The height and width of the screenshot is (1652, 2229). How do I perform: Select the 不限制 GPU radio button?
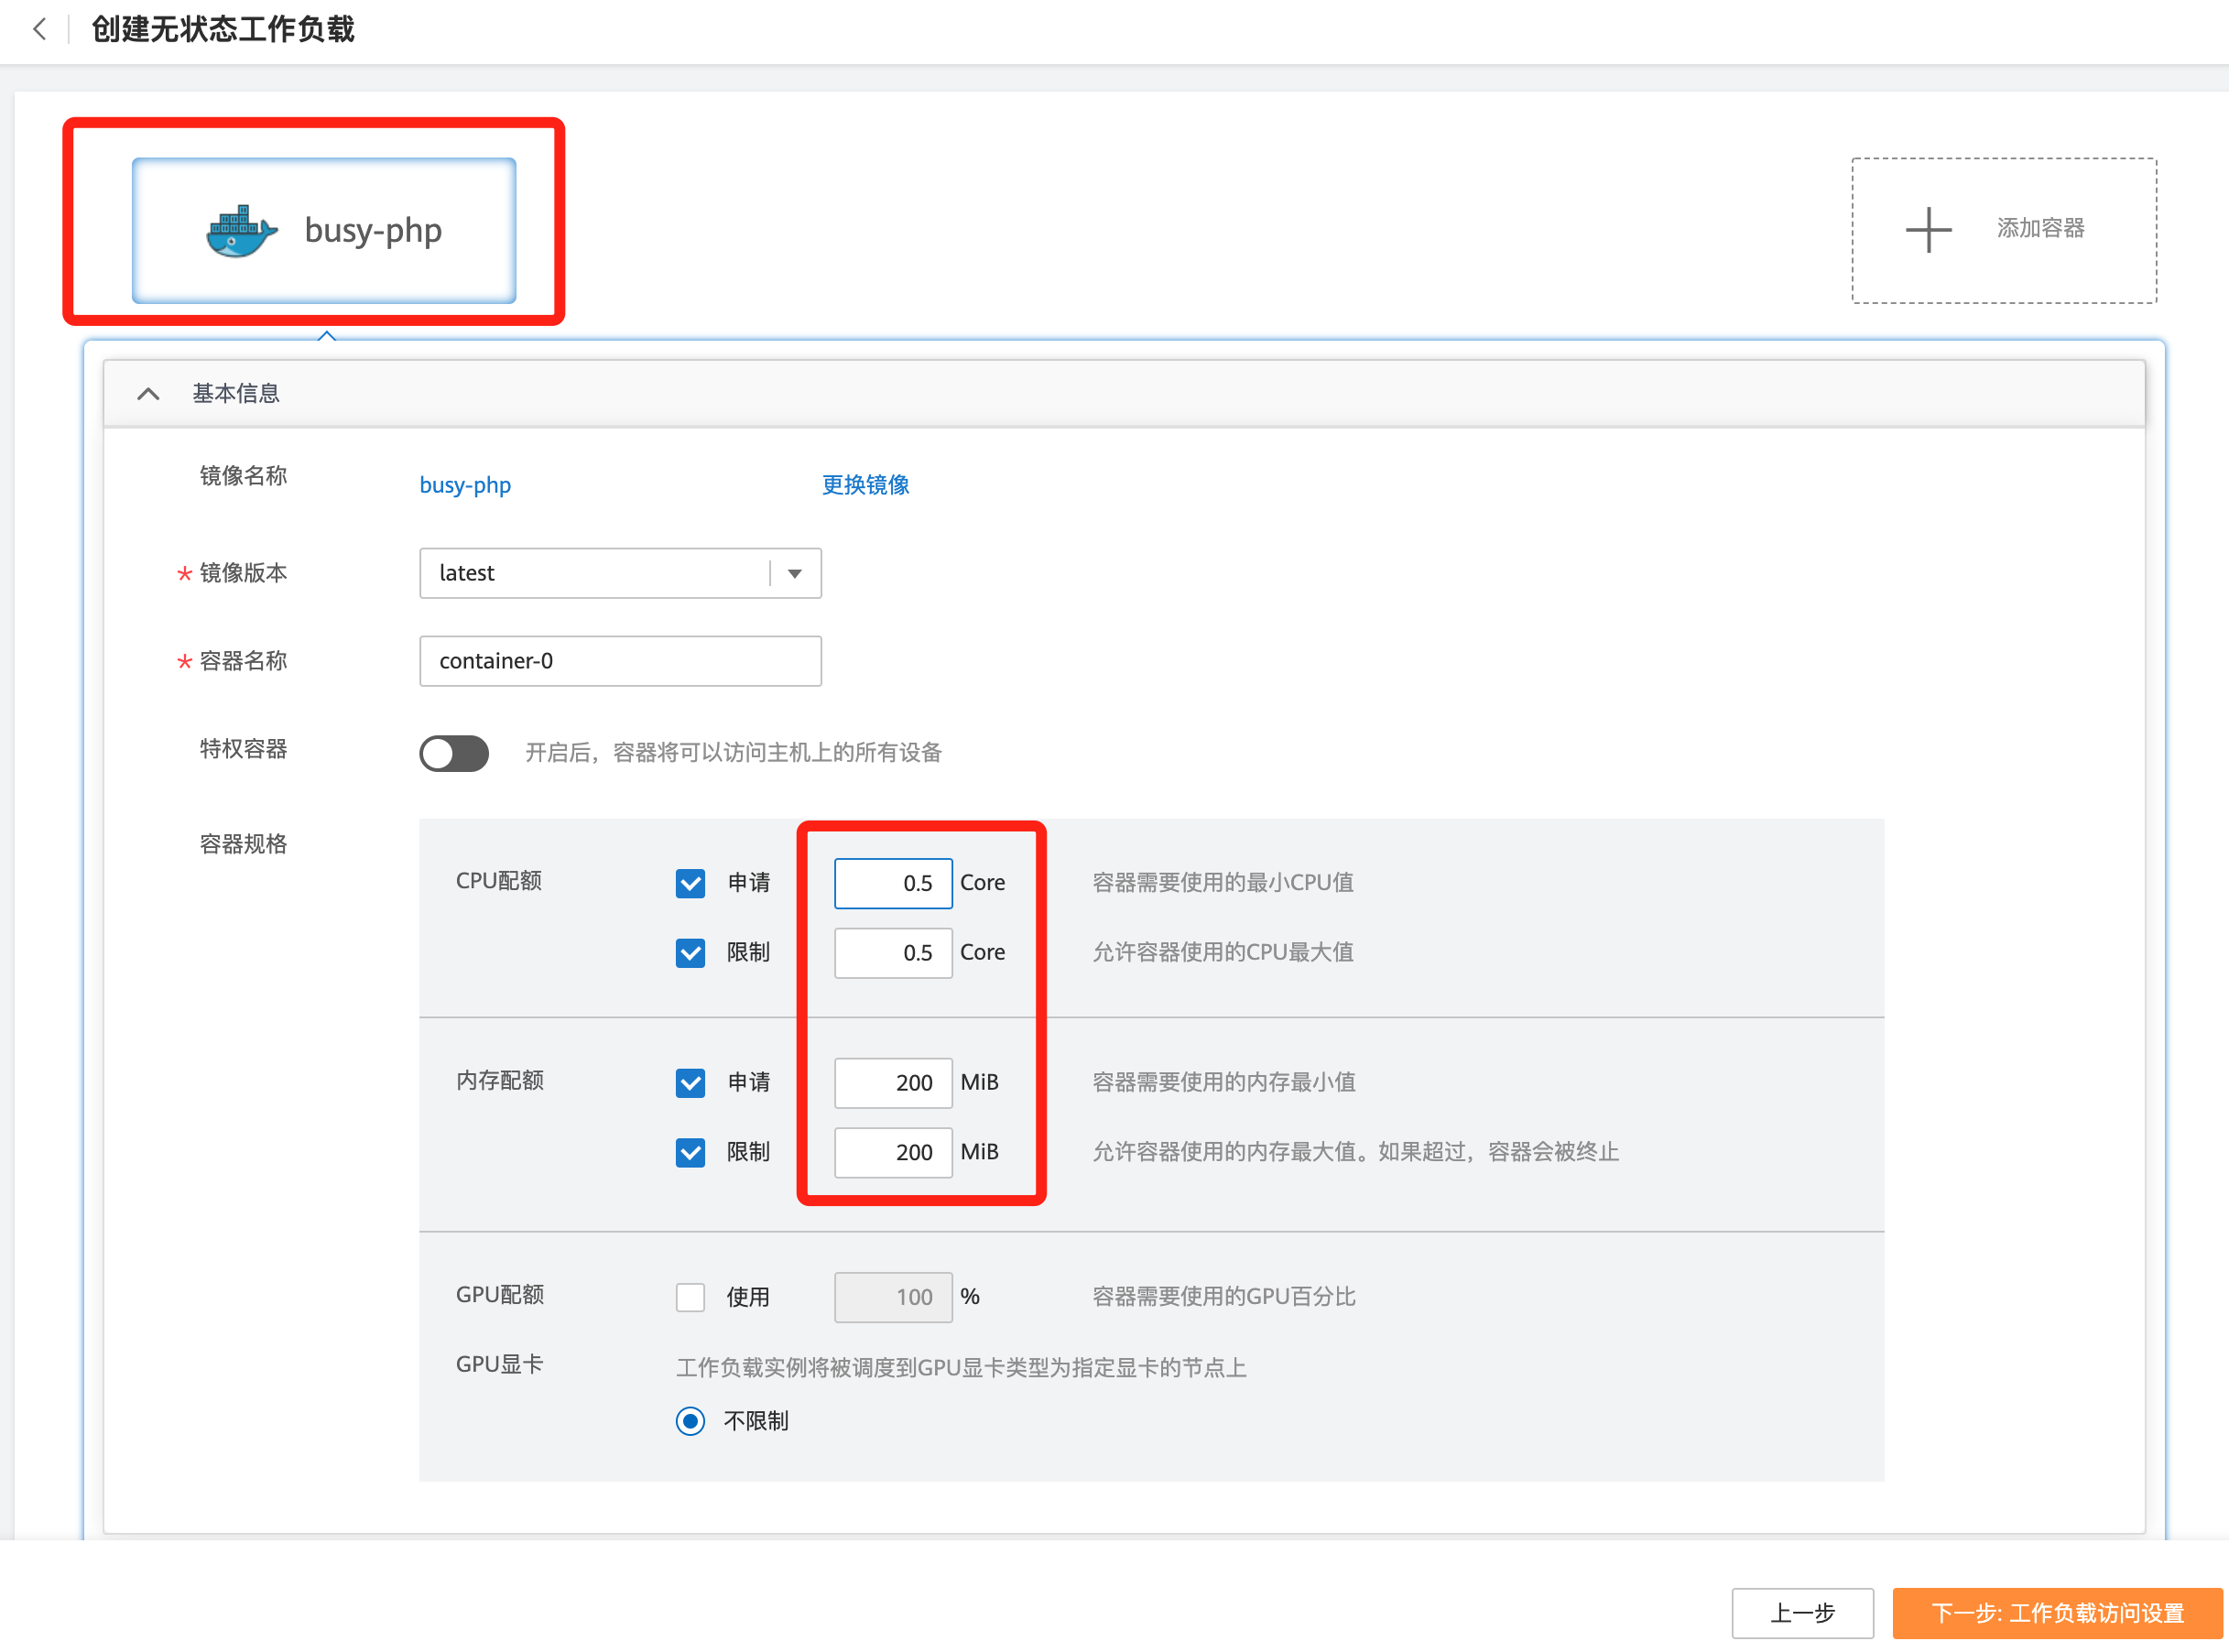click(690, 1421)
